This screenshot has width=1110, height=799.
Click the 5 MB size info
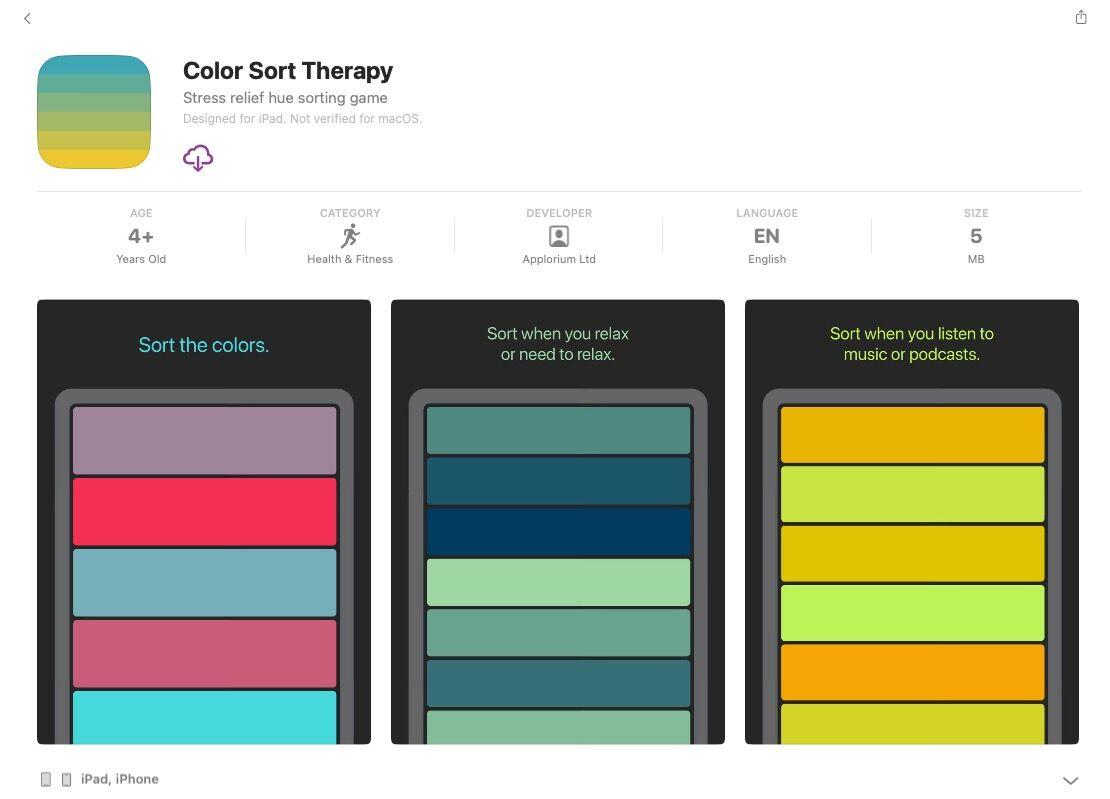point(975,237)
